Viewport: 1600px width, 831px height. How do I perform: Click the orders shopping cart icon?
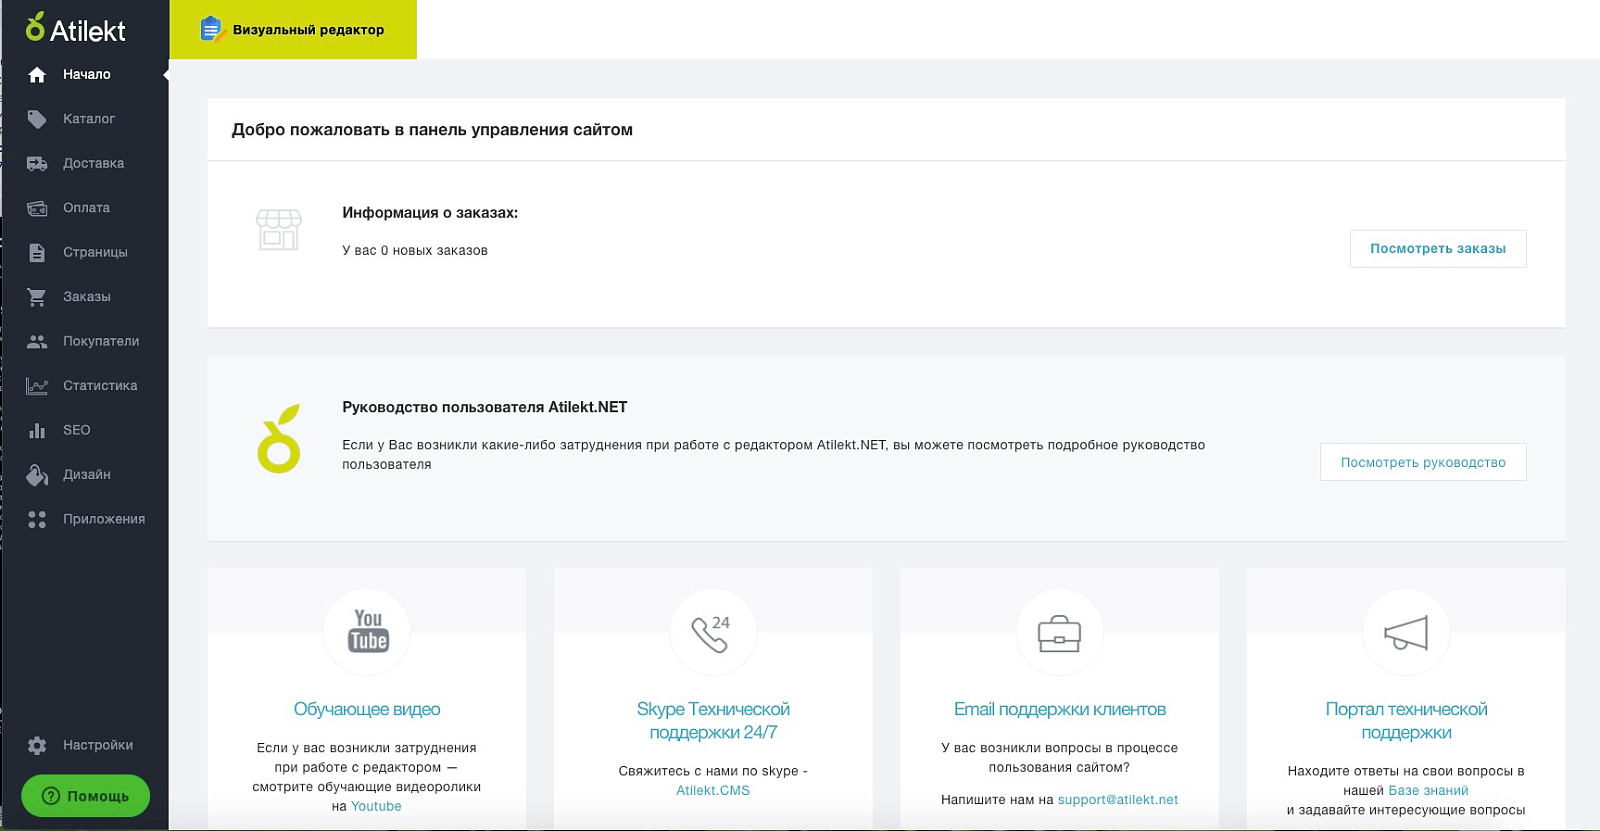click(37, 297)
